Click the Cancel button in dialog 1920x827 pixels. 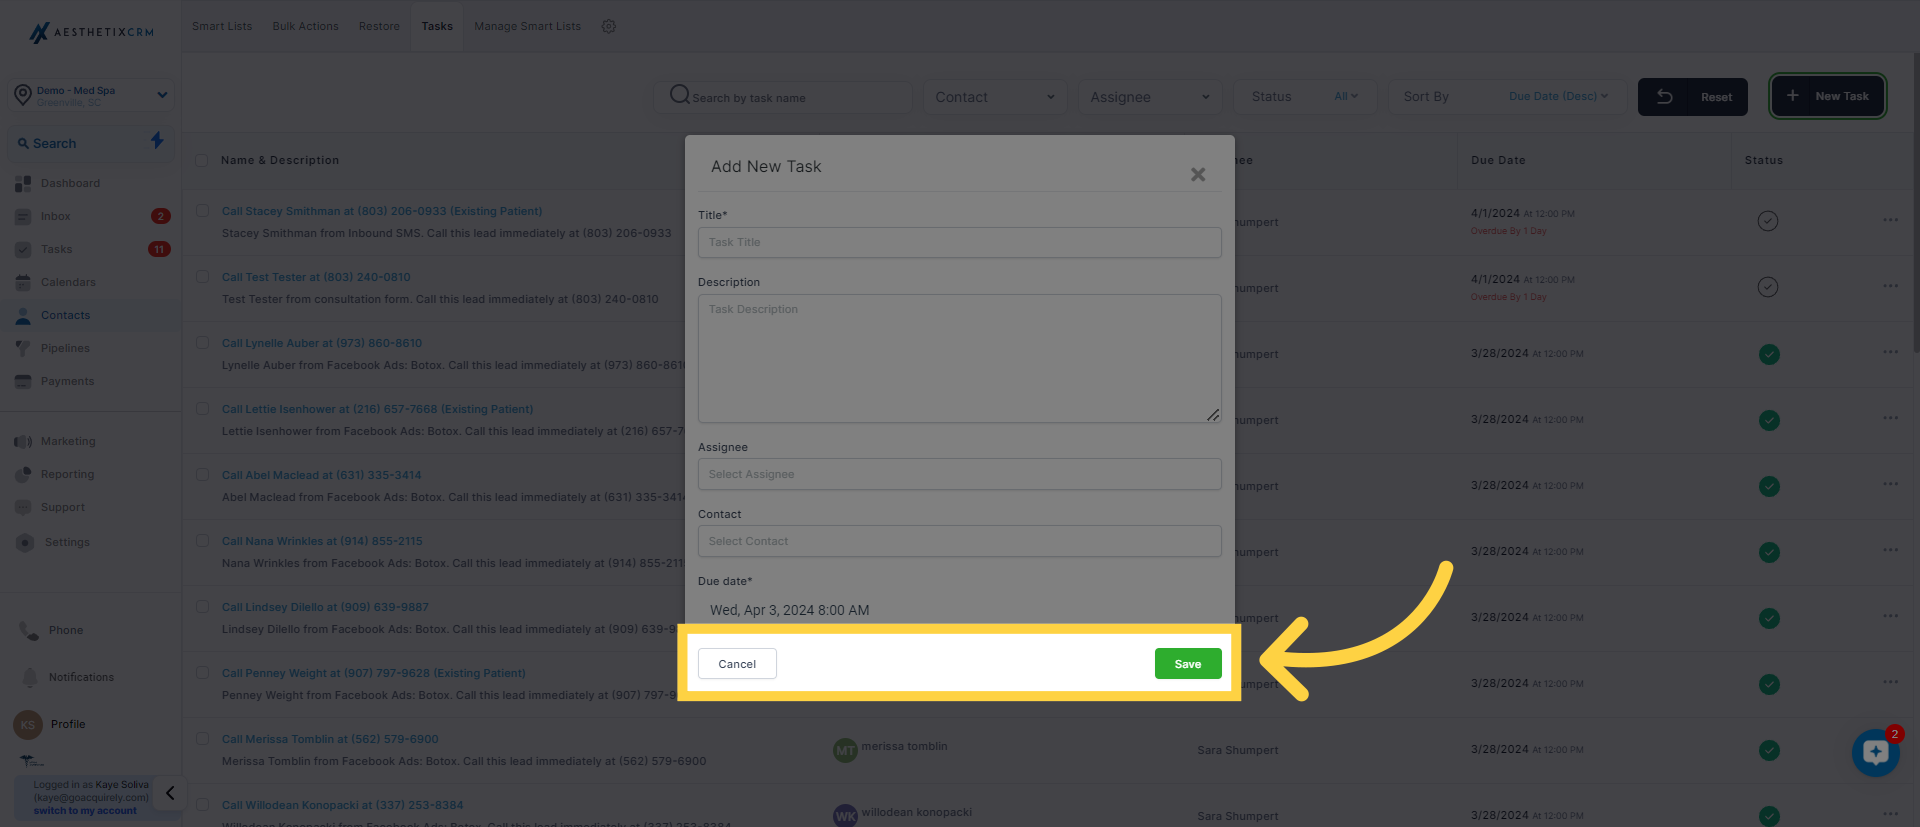[737, 664]
